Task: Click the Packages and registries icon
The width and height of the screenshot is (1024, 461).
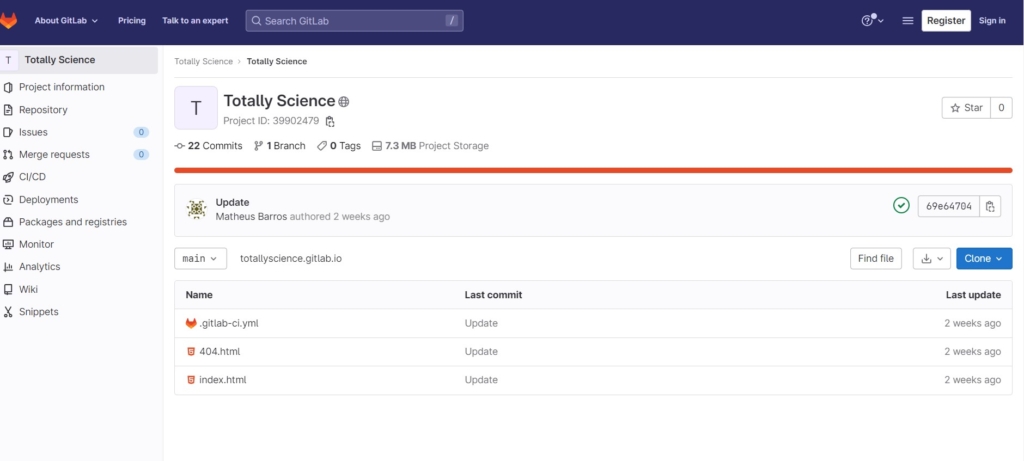Action: tap(8, 222)
